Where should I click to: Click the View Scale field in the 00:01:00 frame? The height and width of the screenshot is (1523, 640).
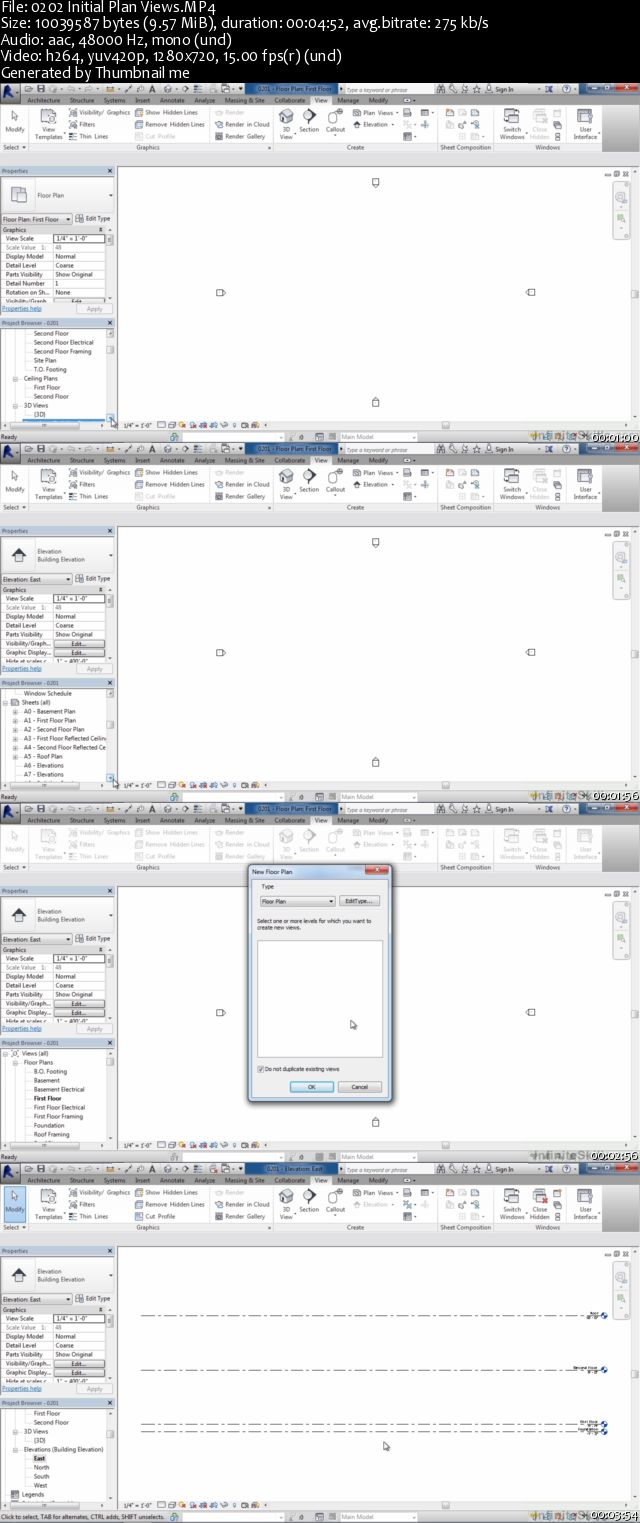[x=79, y=238]
